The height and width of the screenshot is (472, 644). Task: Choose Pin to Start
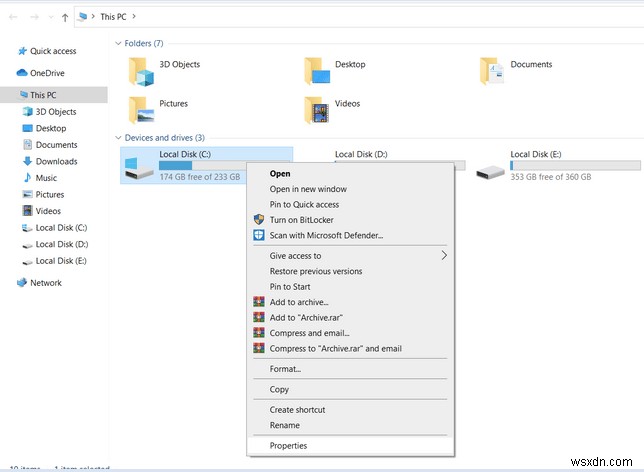point(350,287)
